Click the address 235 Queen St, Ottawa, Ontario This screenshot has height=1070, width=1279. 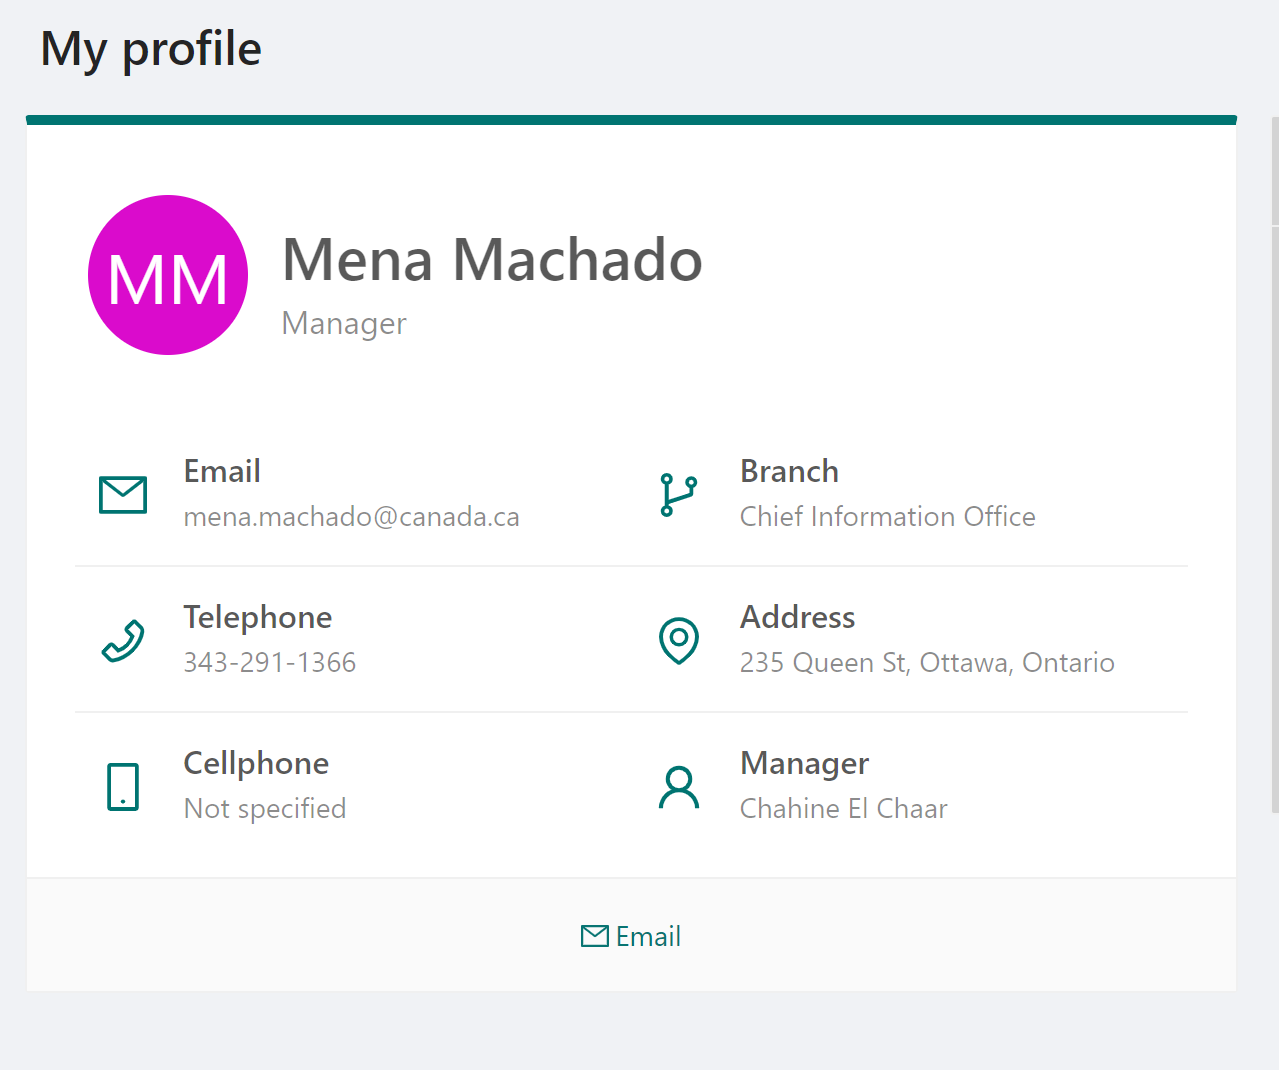tap(927, 663)
